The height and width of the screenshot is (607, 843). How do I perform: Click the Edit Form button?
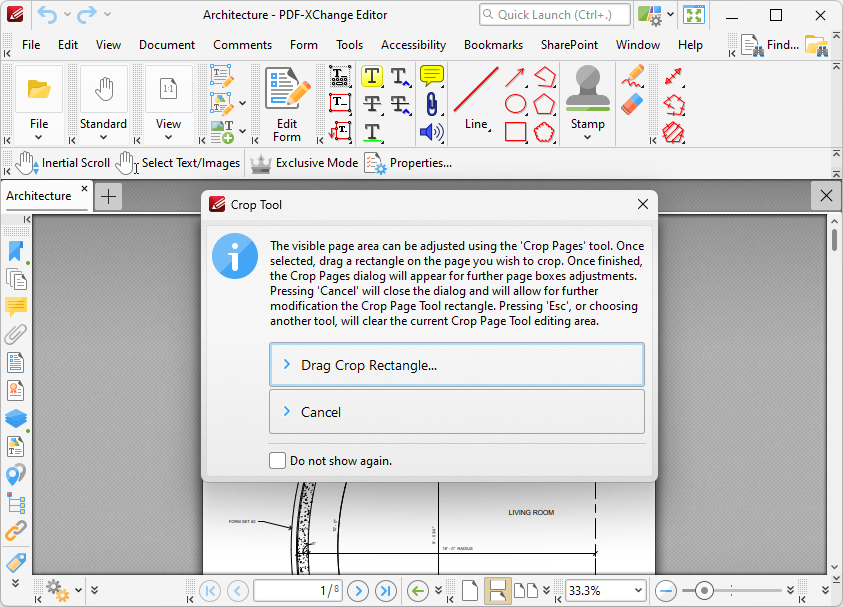tap(287, 104)
